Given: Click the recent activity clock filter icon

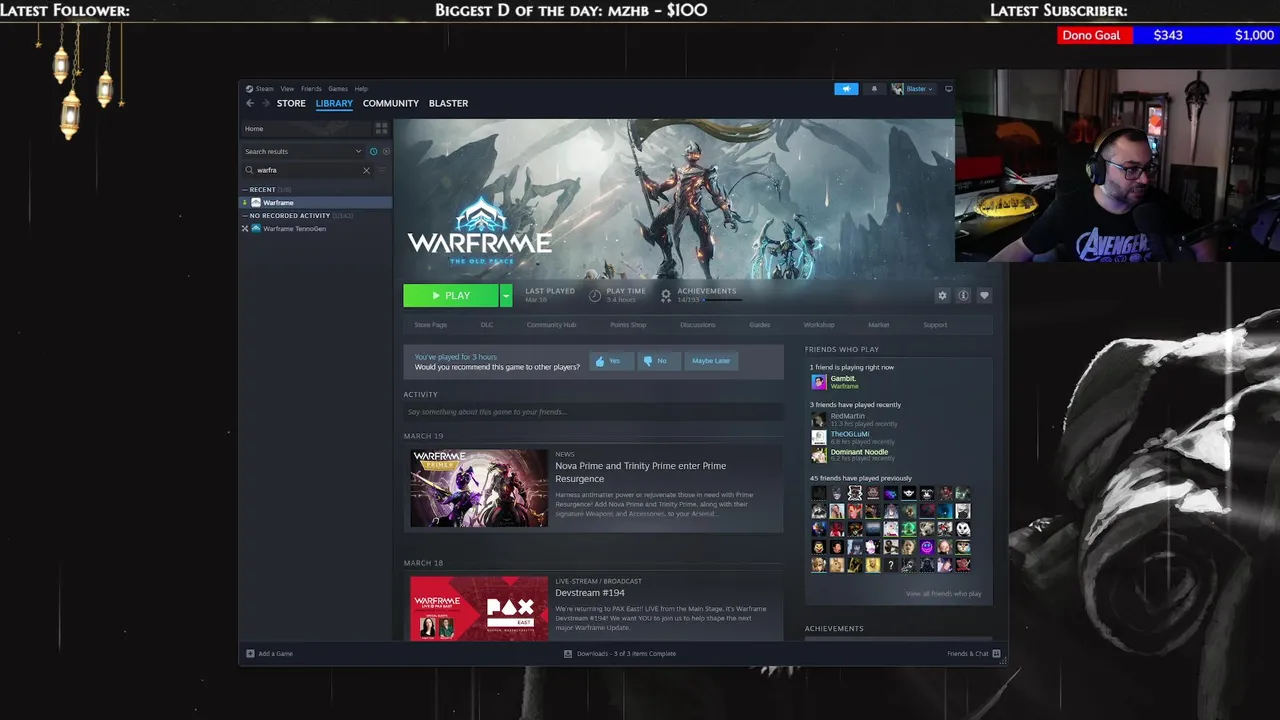Looking at the screenshot, I should pos(373,151).
